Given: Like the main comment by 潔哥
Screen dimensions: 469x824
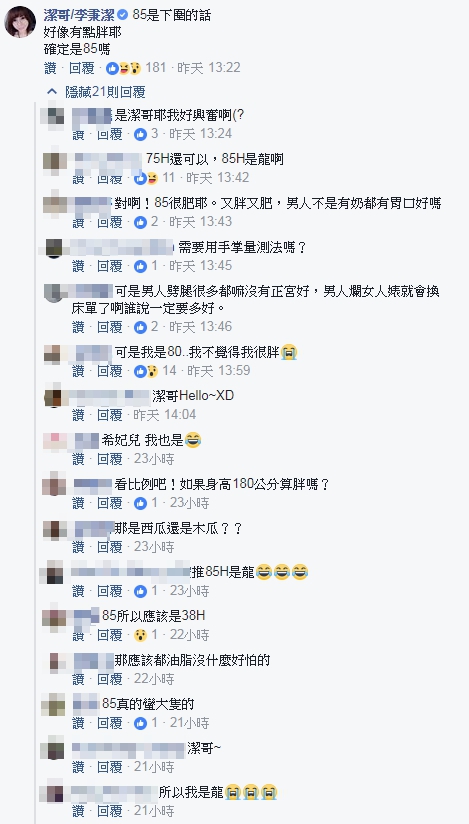Looking at the screenshot, I should coord(49,68).
